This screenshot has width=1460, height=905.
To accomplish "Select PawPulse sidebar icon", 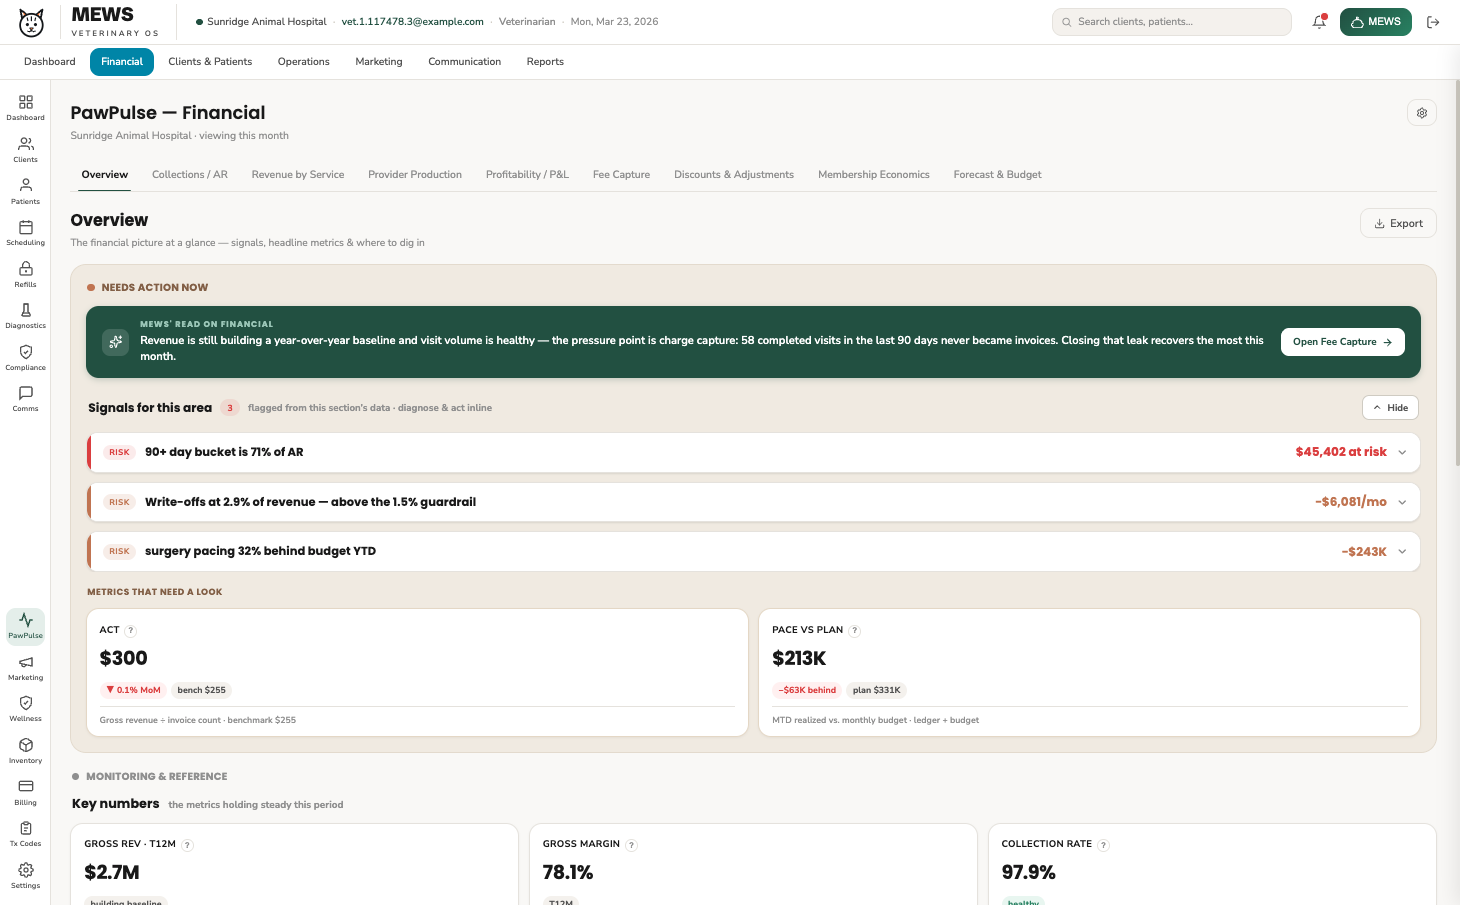I will pos(25,626).
